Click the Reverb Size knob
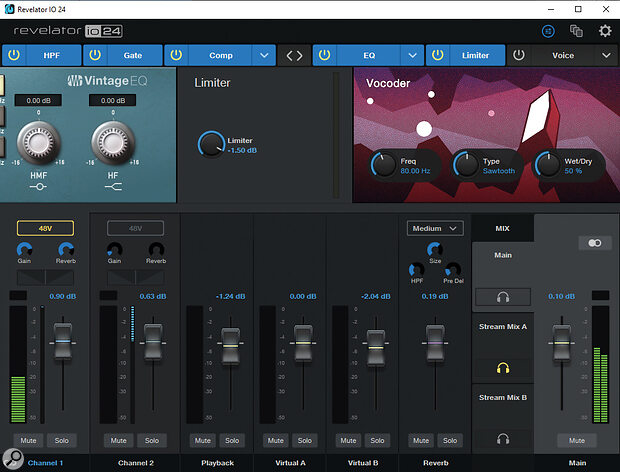 [435, 250]
